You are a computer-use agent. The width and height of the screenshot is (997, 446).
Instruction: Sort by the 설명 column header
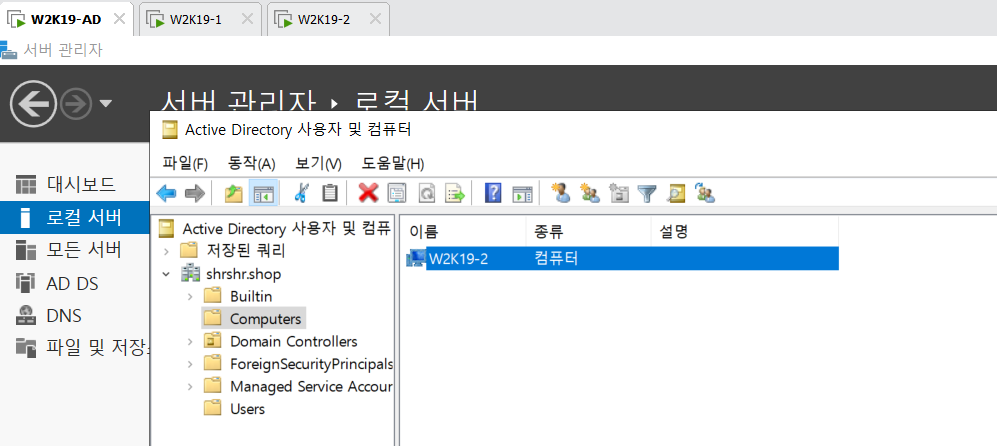pyautogui.click(x=745, y=232)
